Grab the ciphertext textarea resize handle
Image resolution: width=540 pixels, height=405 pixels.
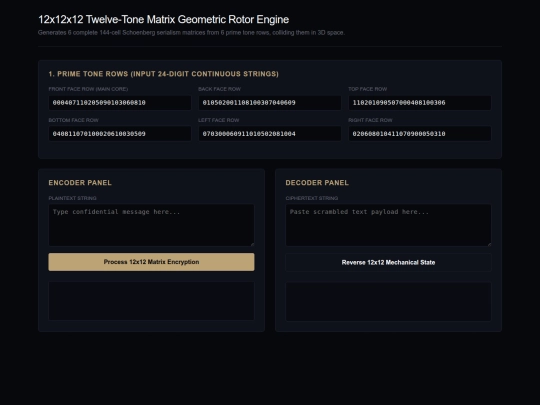489,244
